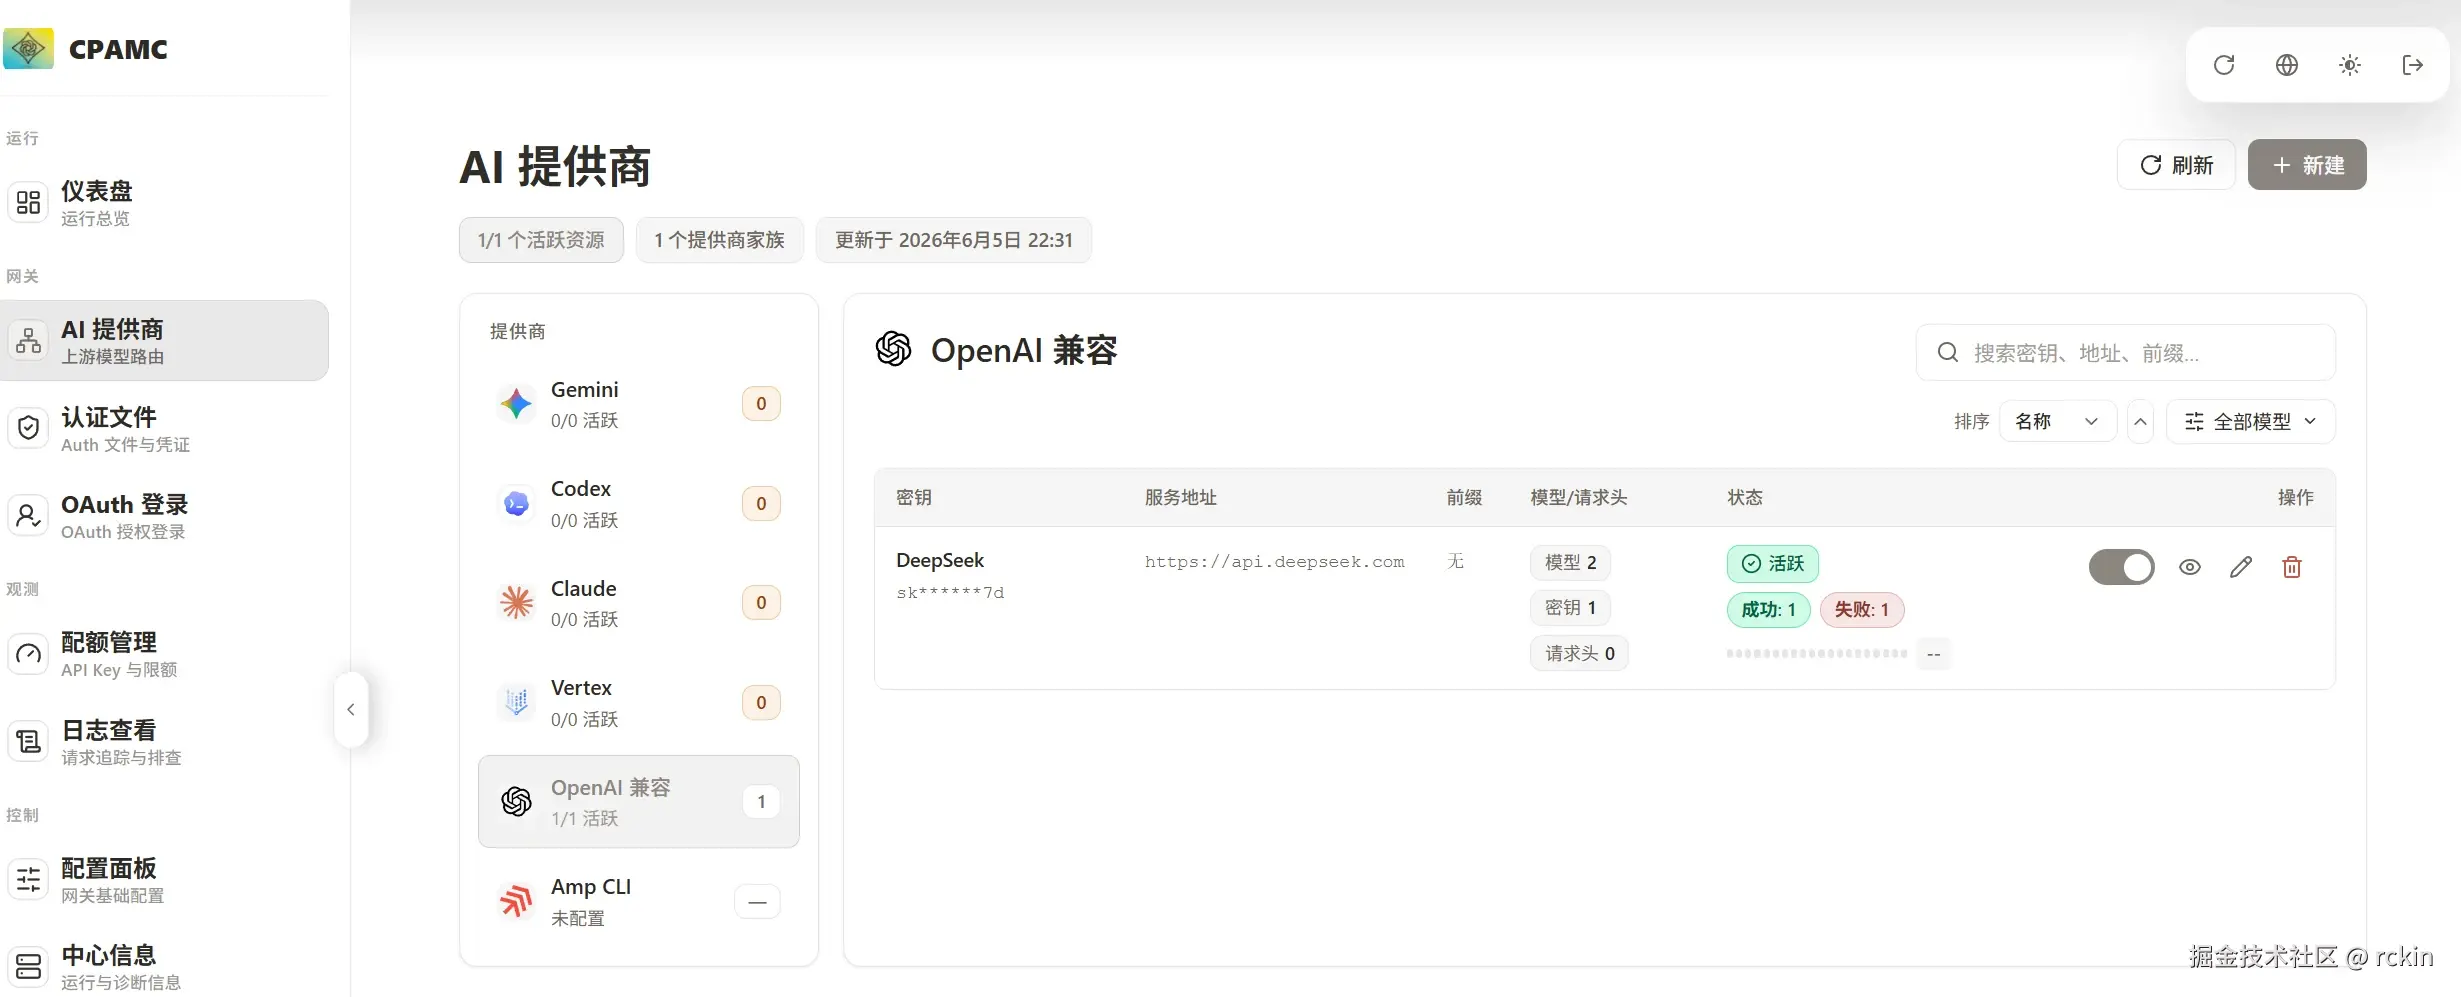This screenshot has width=2461, height=997.
Task: Click the 模型/请求头 column header
Action: 1578,497
